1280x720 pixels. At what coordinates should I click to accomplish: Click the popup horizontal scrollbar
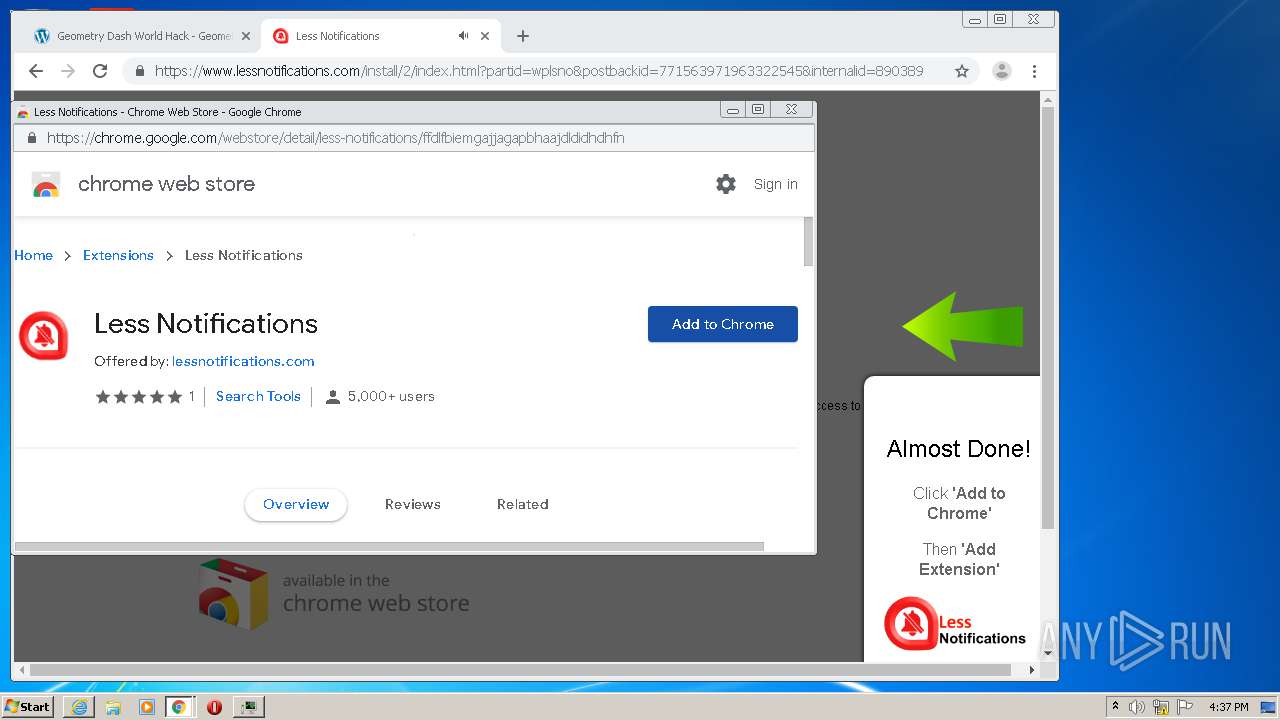(x=389, y=547)
